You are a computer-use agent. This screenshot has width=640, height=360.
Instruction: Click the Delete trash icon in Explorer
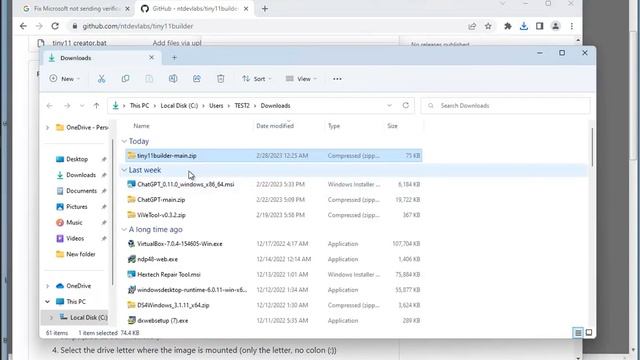220,79
